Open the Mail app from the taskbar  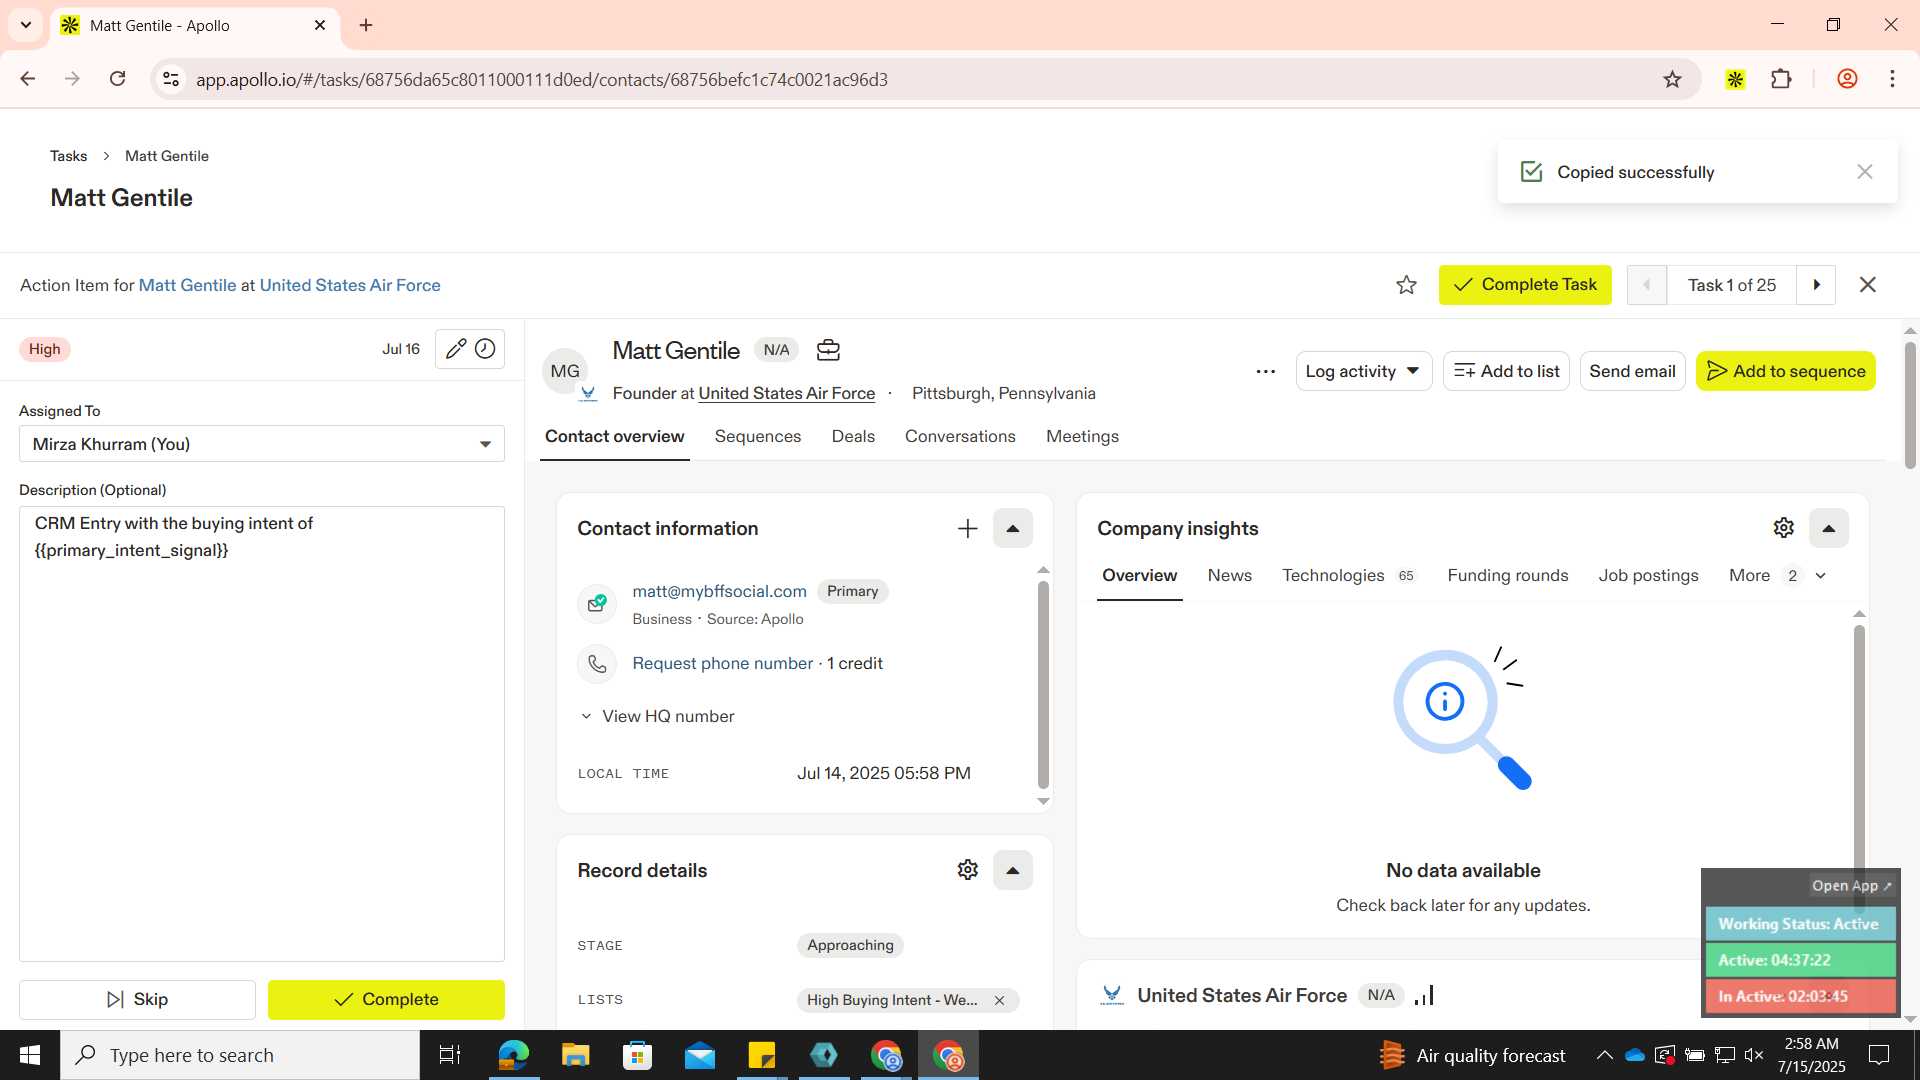coord(700,1055)
